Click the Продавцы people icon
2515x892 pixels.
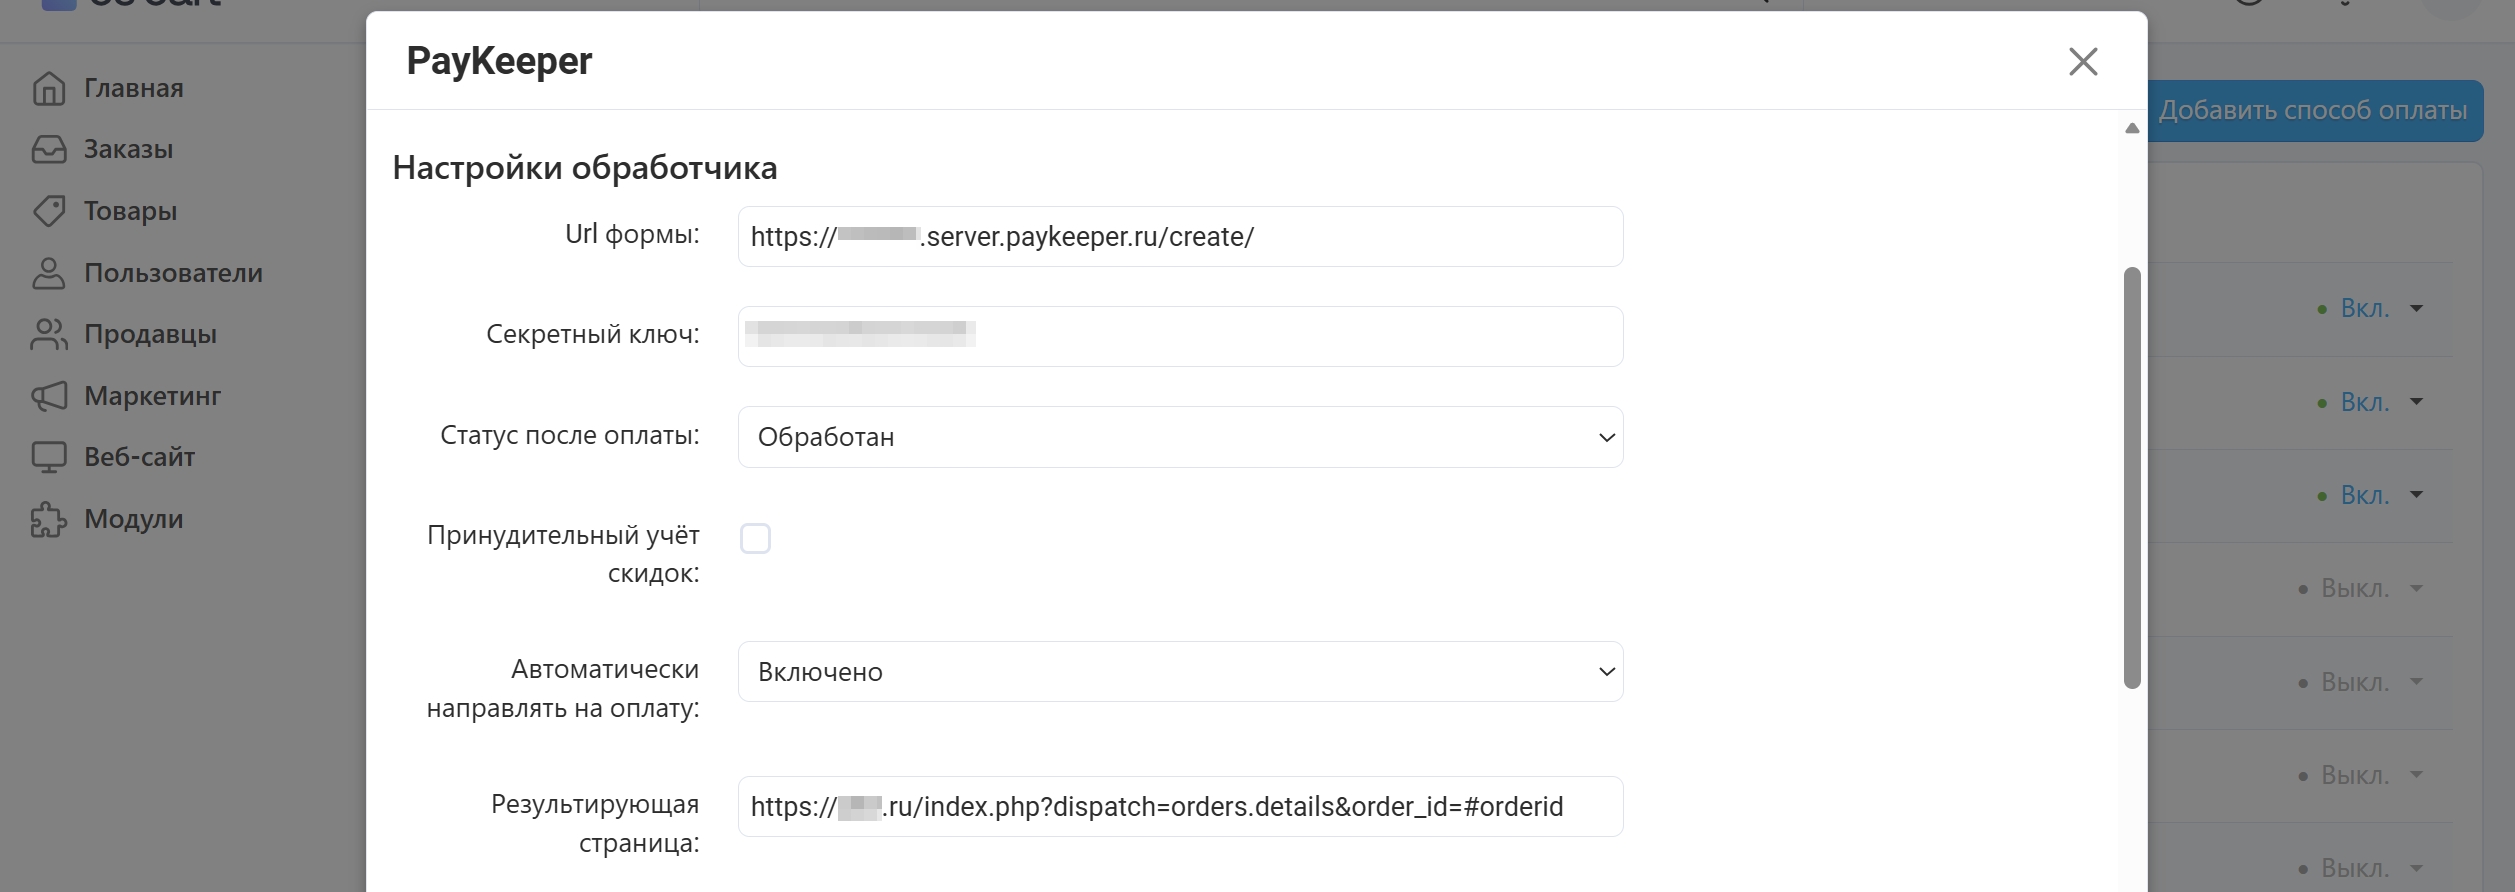click(48, 335)
